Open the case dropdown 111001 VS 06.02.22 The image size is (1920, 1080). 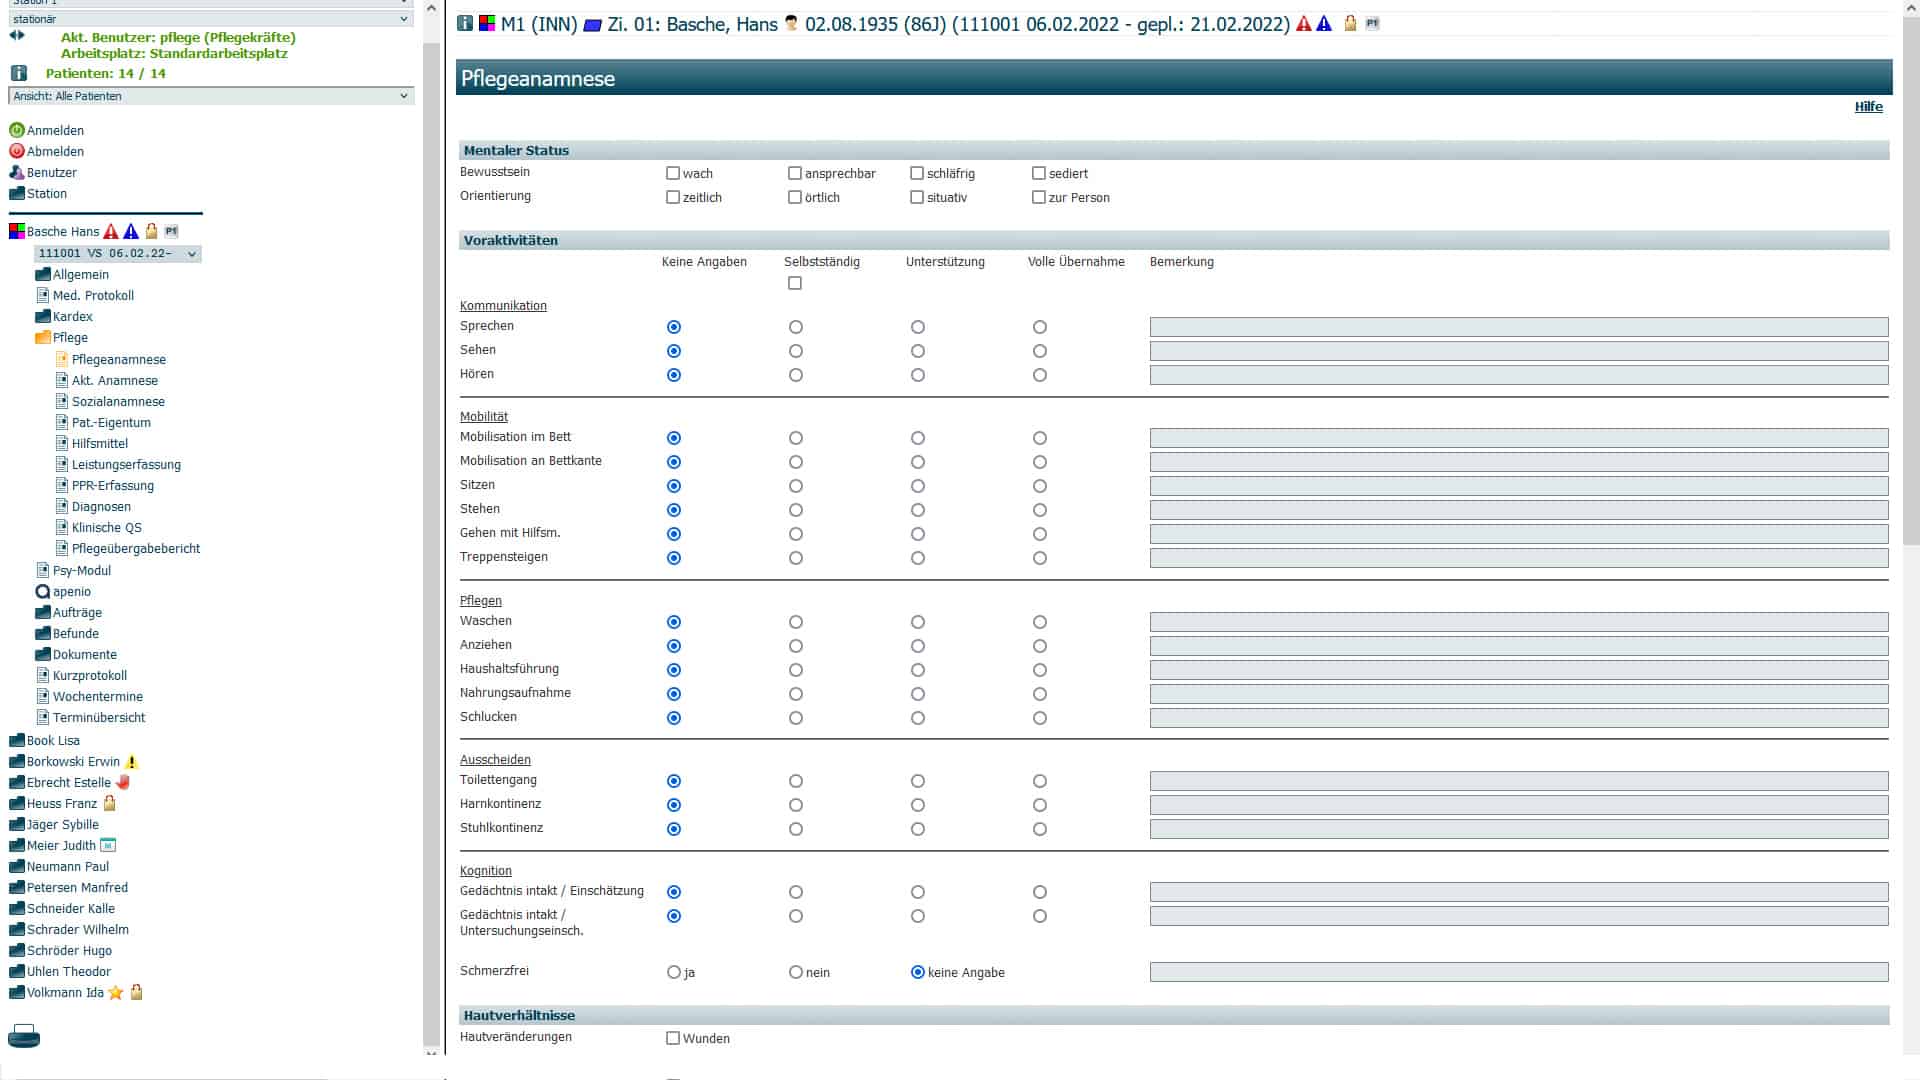point(117,254)
